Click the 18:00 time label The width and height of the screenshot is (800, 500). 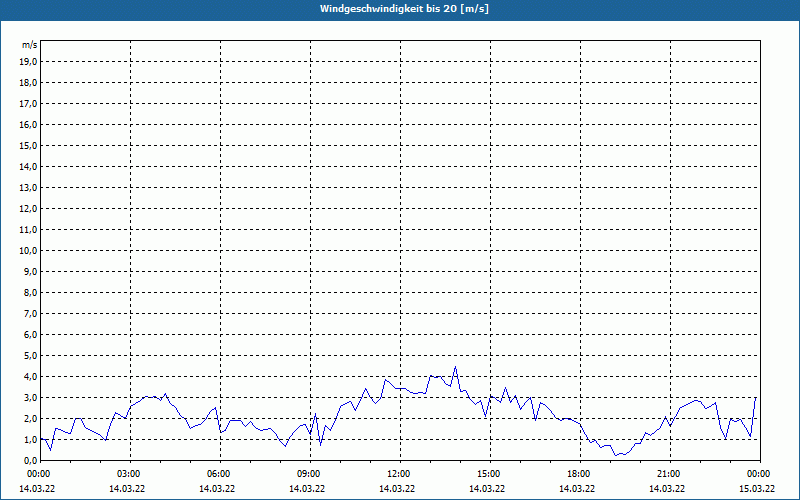point(580,474)
